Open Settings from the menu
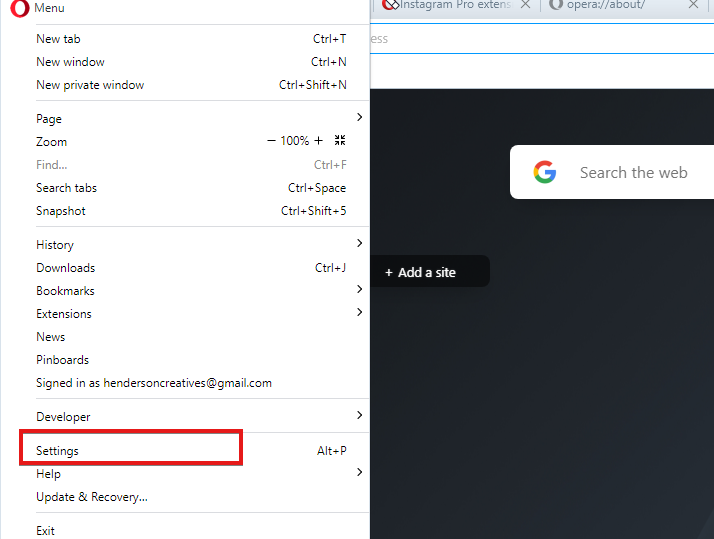Image resolution: width=714 pixels, height=539 pixels. click(191, 451)
